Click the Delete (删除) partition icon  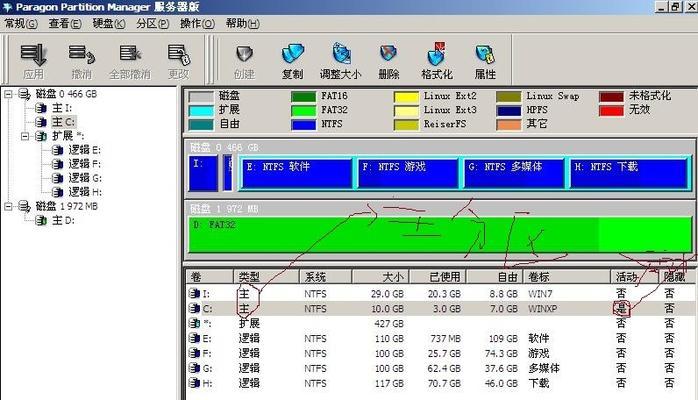click(x=389, y=54)
